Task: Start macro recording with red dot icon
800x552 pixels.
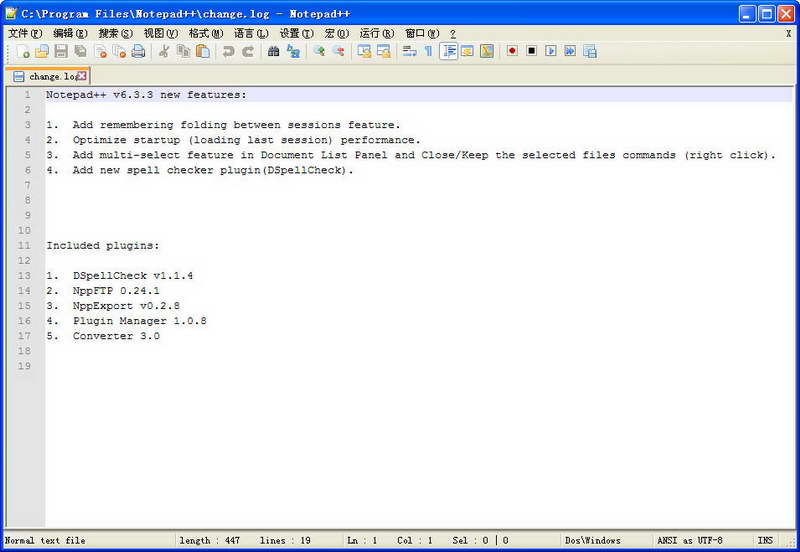Action: (512, 51)
